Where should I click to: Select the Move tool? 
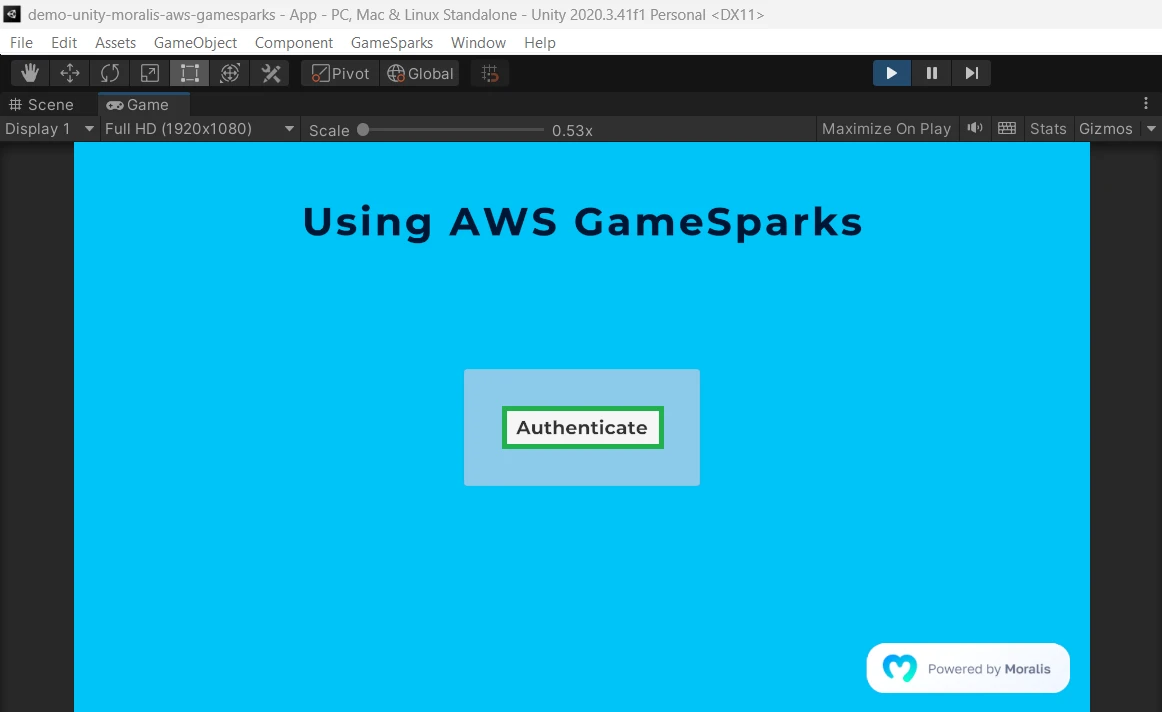[70, 73]
